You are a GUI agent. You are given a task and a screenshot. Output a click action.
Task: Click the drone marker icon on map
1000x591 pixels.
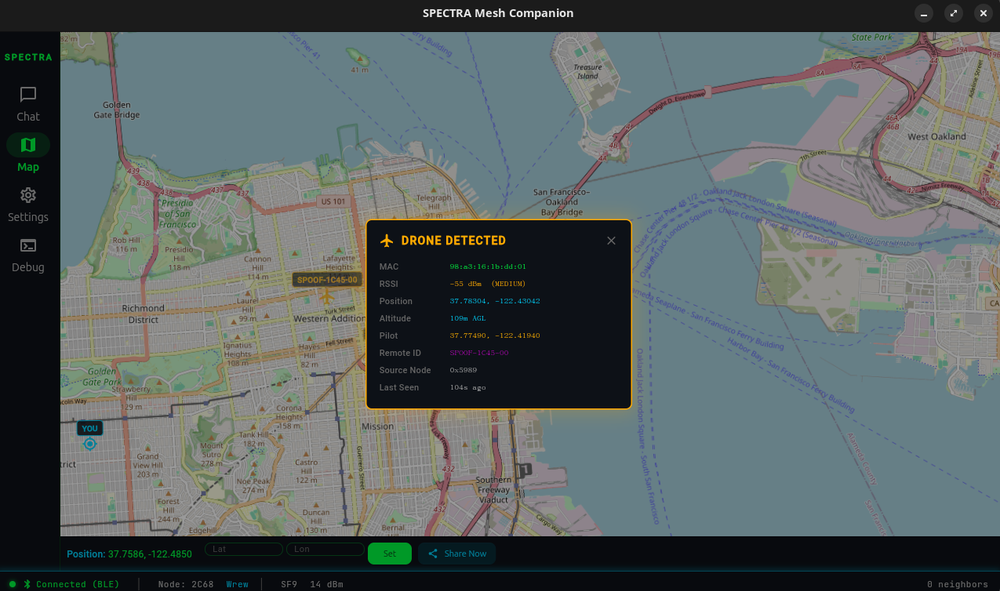pyautogui.click(x=326, y=297)
